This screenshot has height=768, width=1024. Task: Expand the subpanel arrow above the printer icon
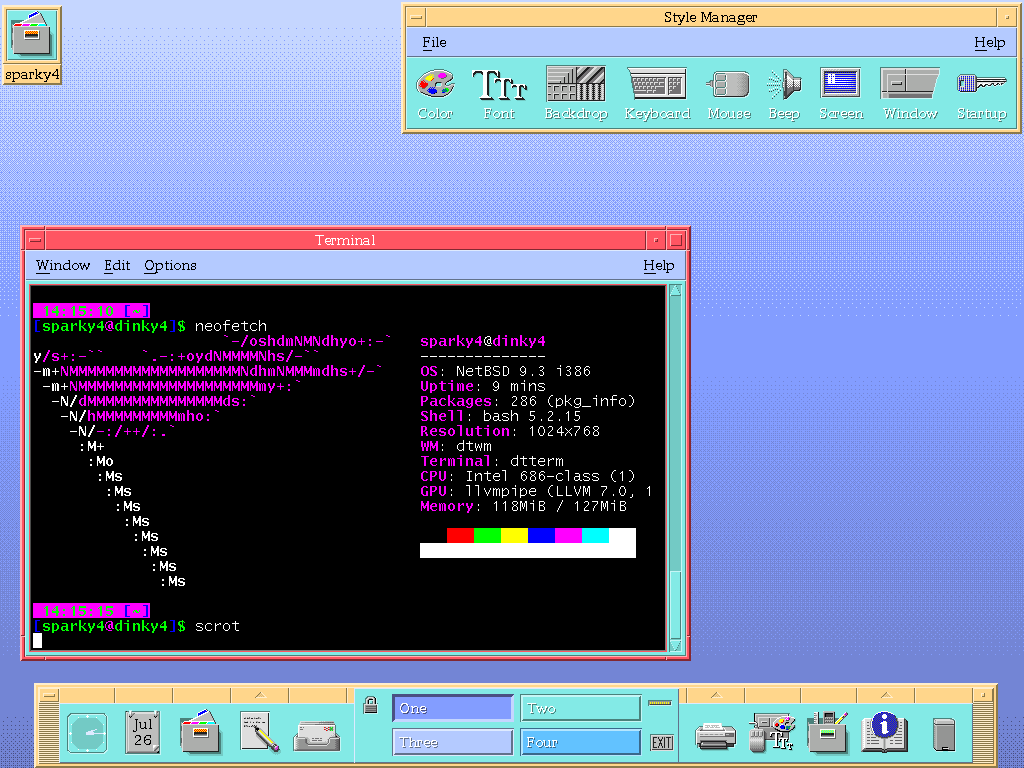tap(716, 694)
